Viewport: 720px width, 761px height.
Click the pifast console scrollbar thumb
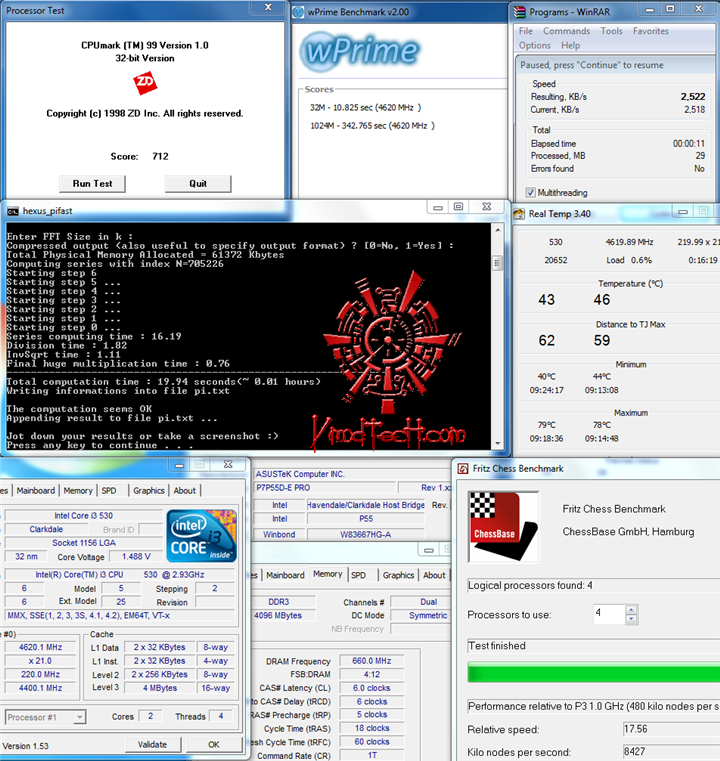[x=497, y=264]
